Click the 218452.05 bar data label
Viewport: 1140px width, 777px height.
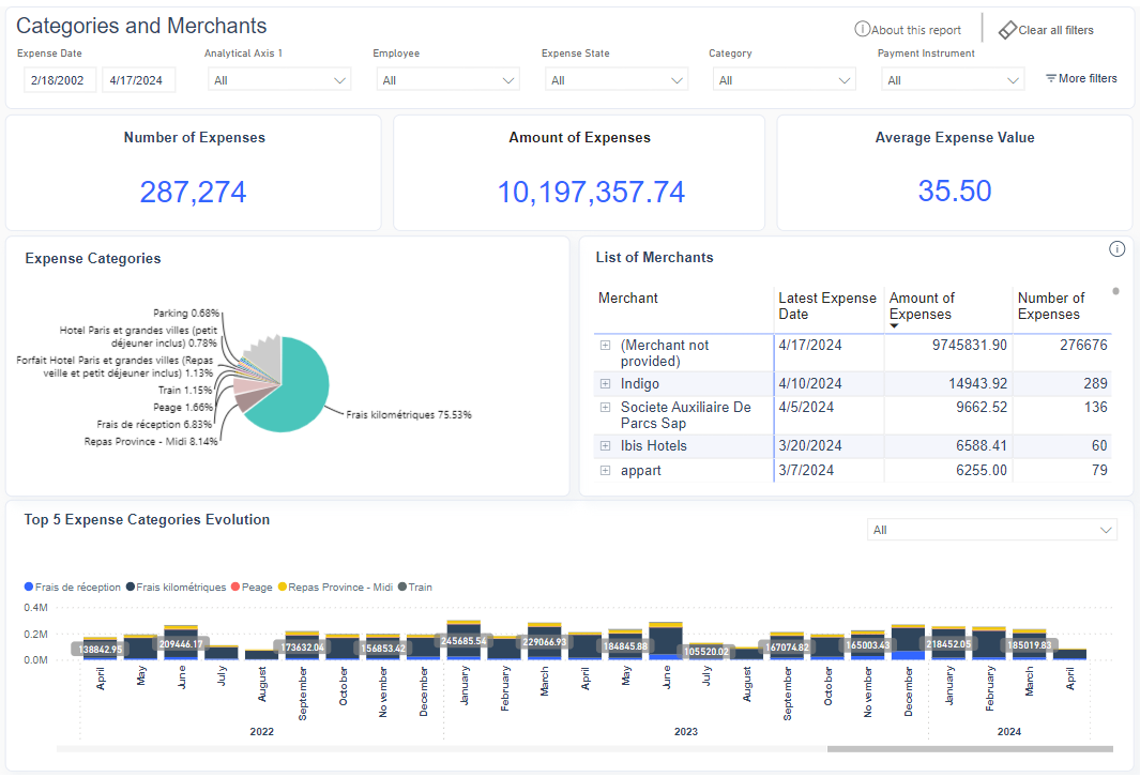click(x=948, y=644)
